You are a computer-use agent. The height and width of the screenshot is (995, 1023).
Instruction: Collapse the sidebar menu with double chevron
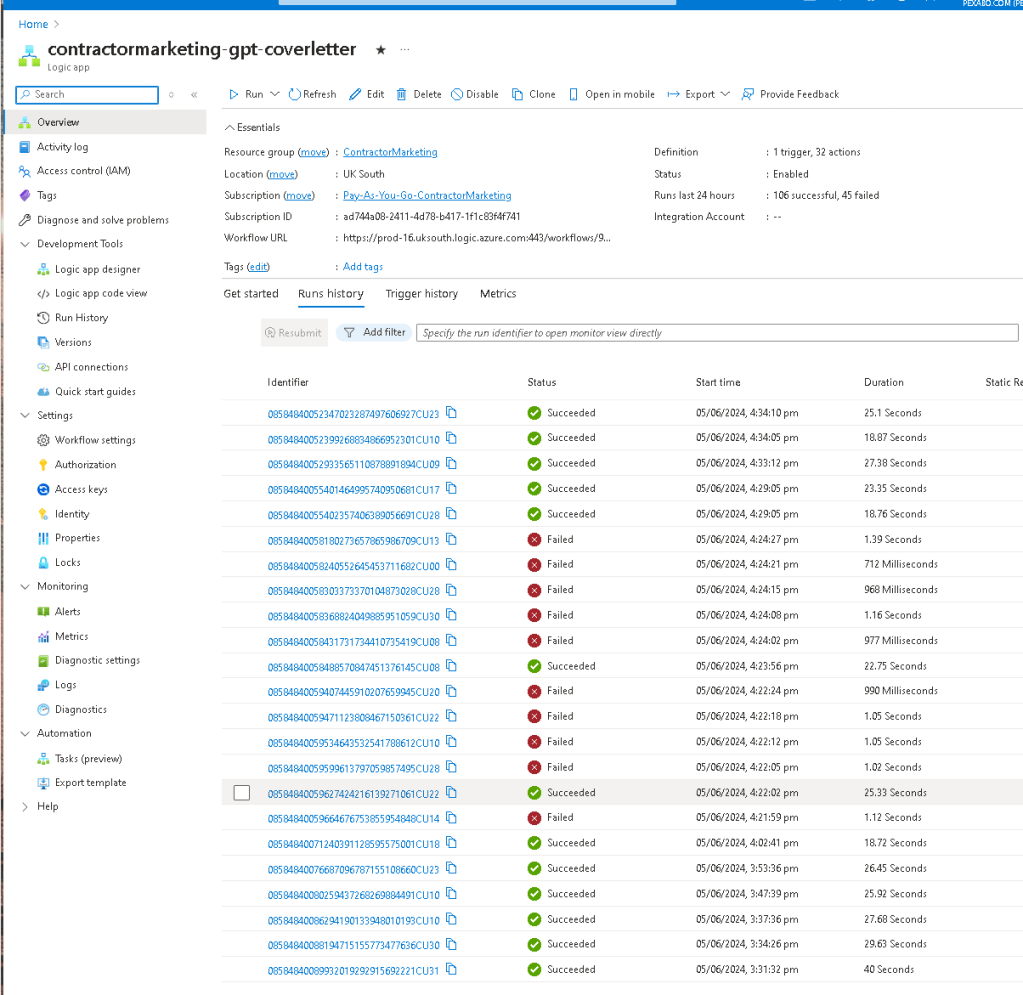[194, 95]
